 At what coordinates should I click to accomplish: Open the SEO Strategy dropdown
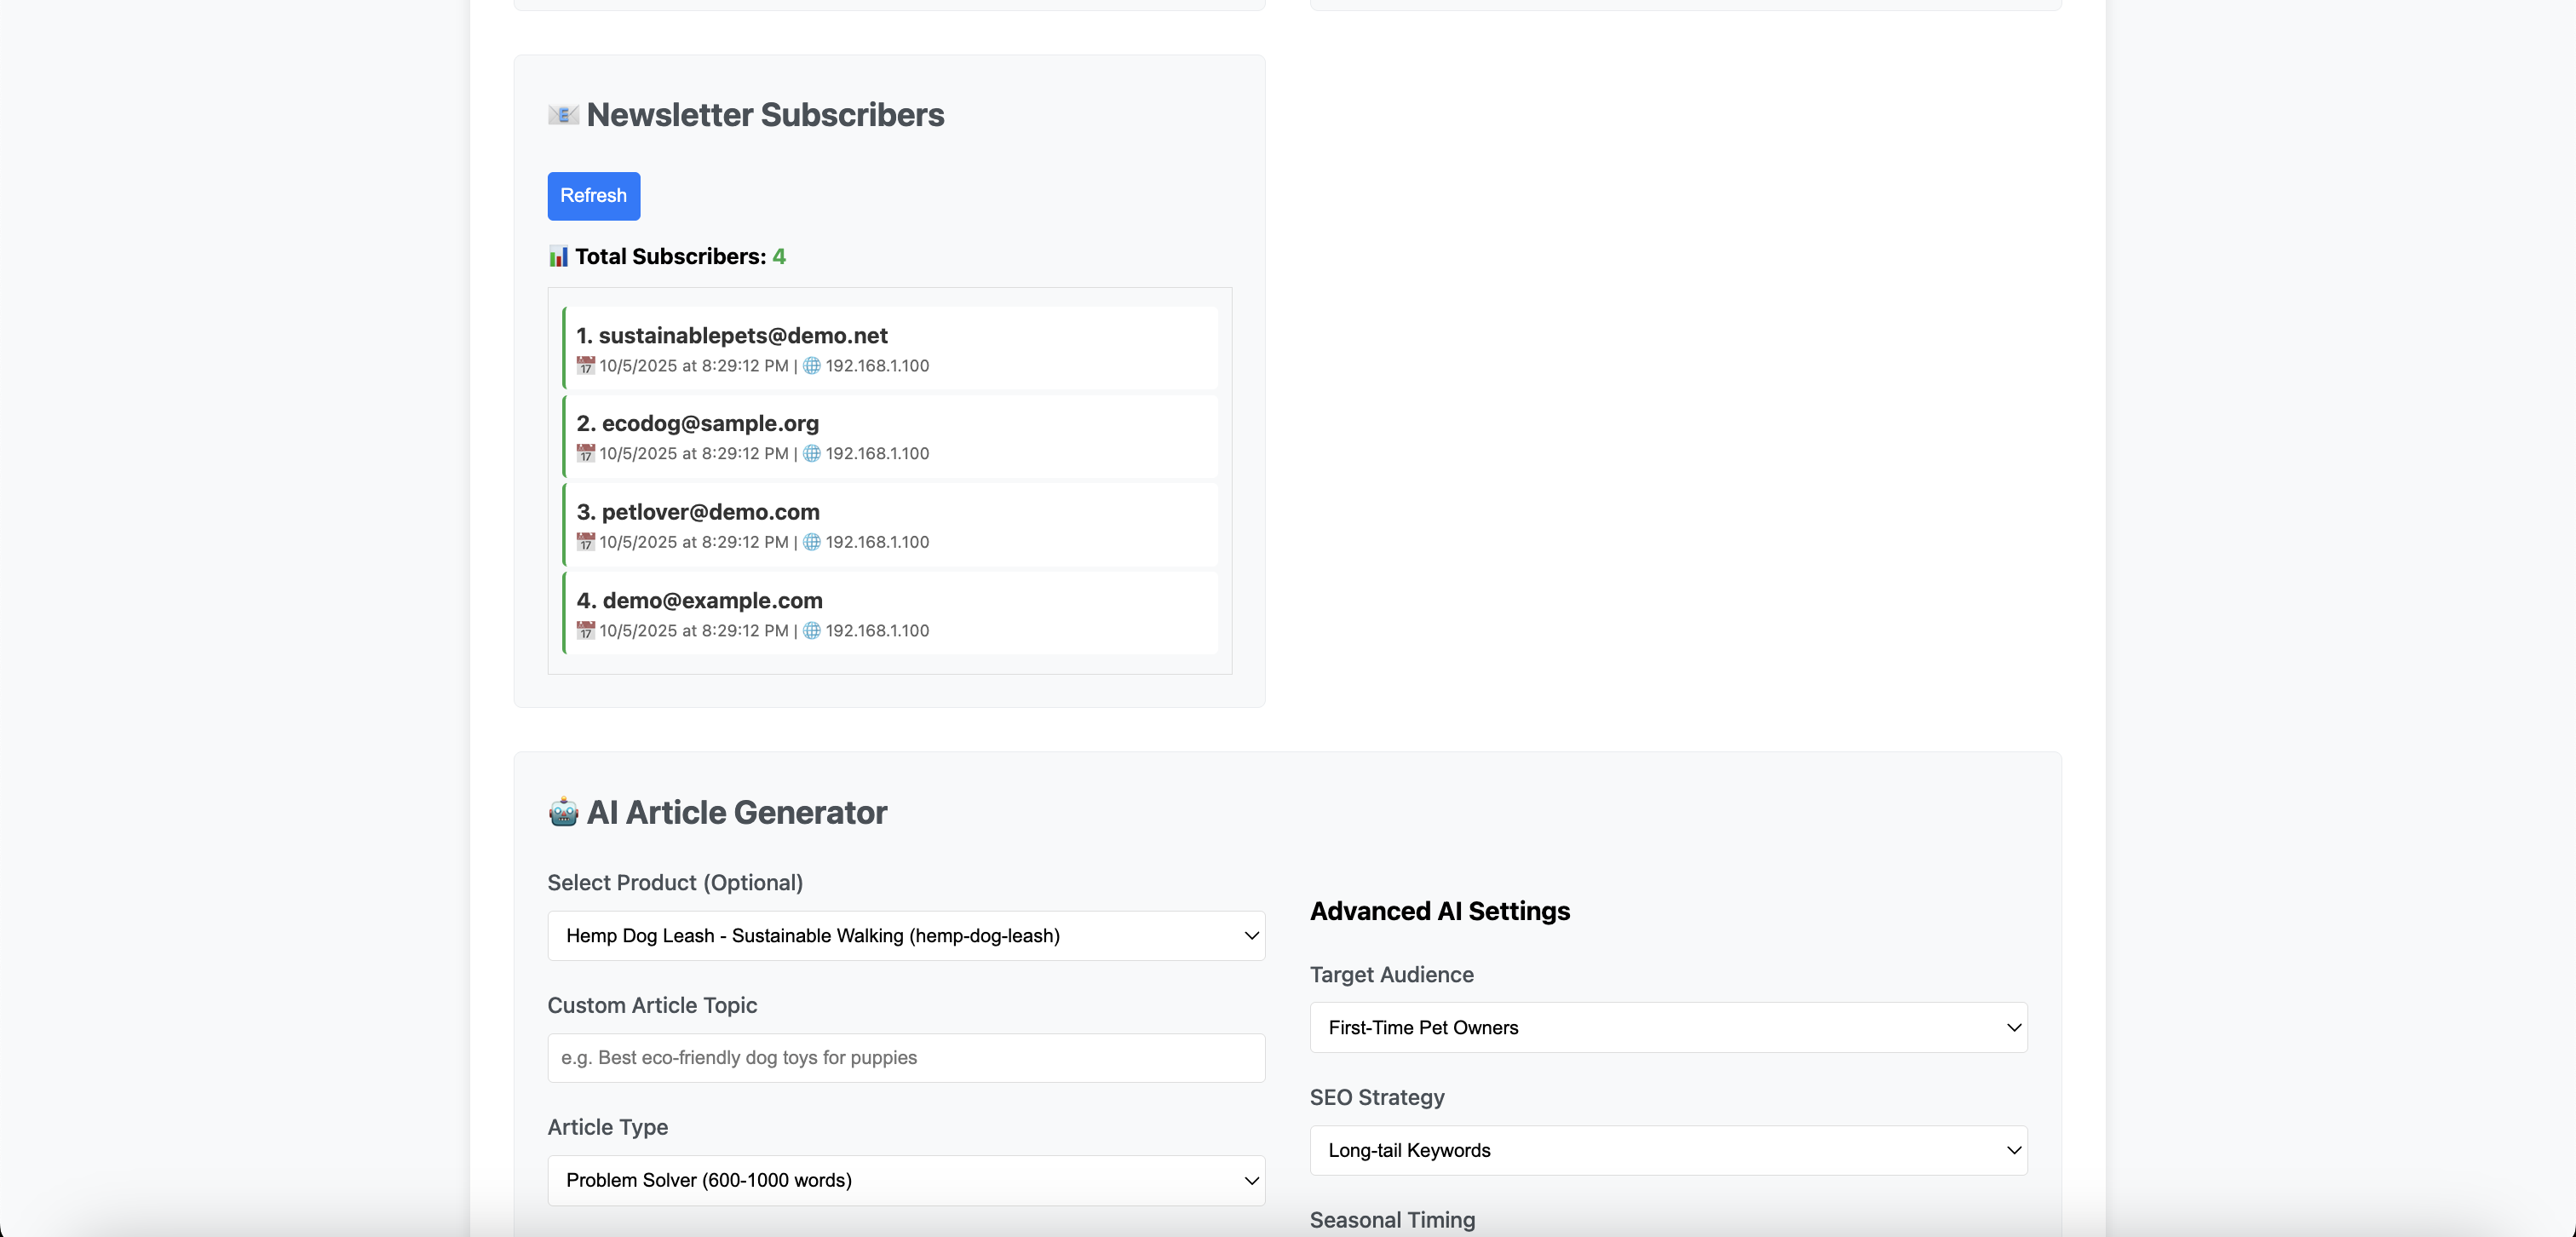(x=1667, y=1150)
